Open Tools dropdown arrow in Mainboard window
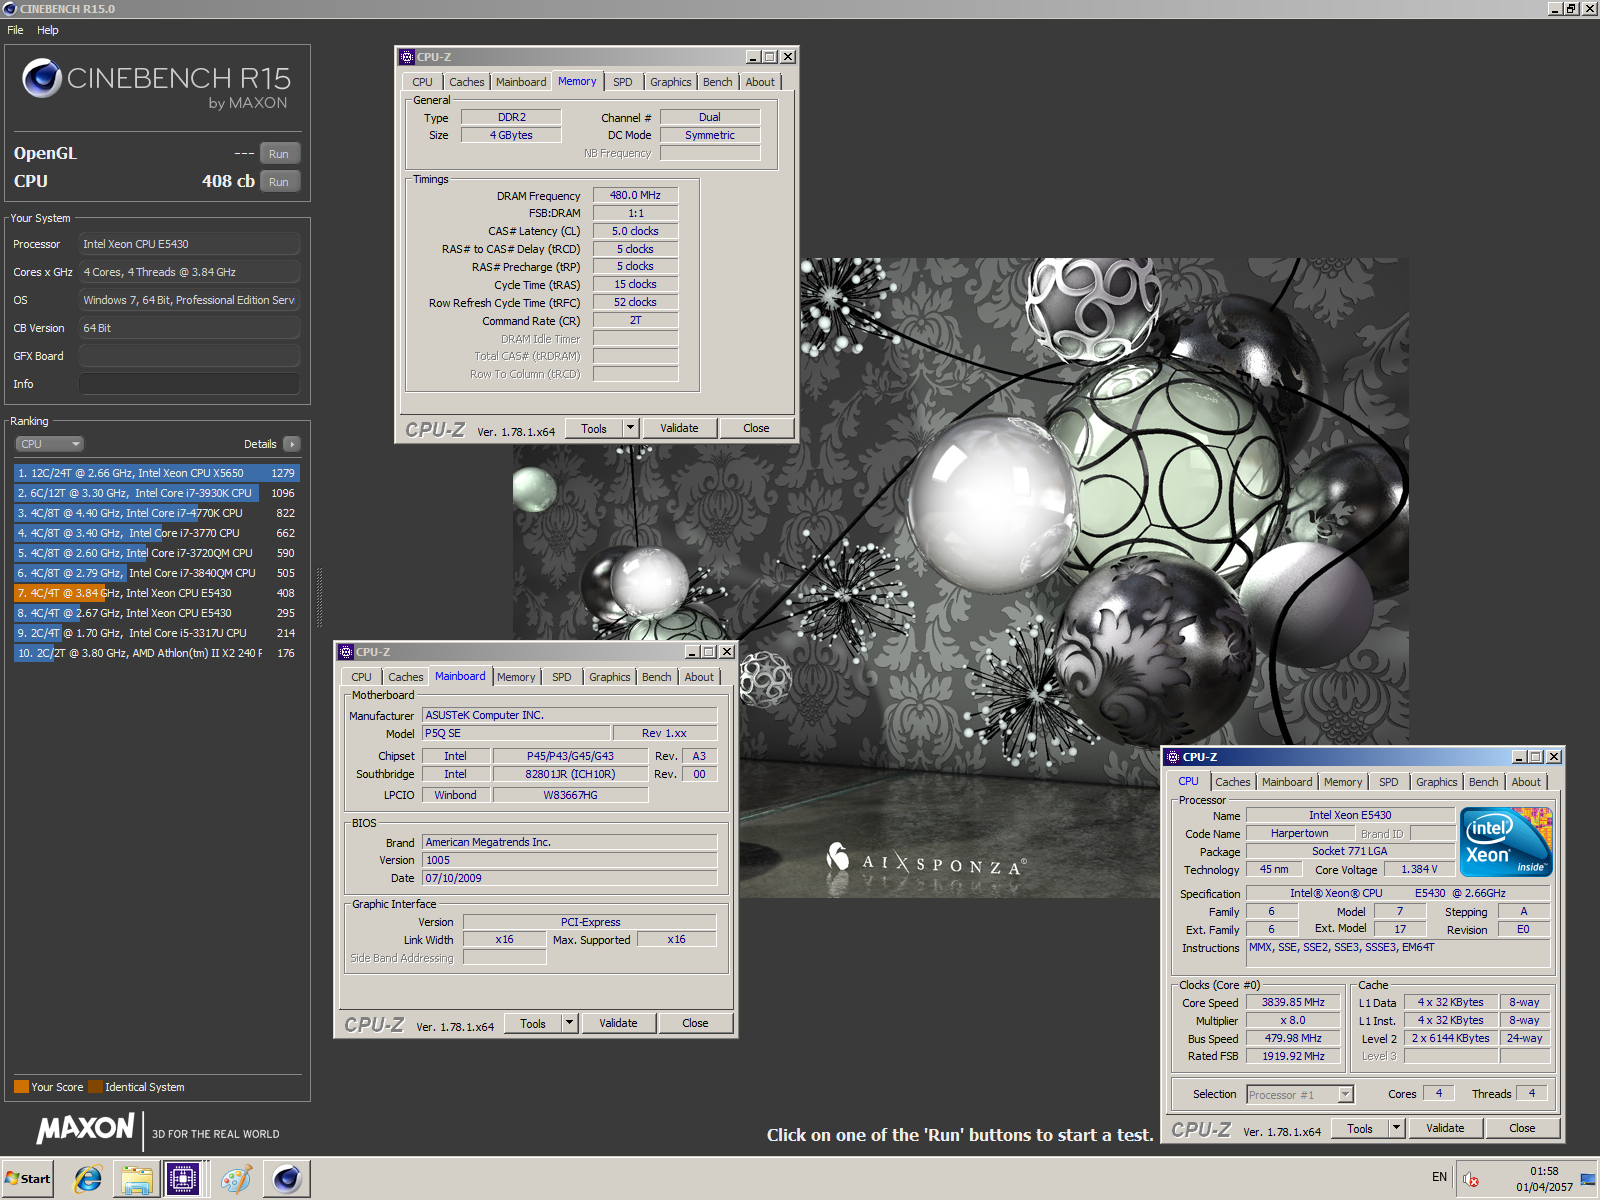The height and width of the screenshot is (1200, 1600). [569, 1023]
